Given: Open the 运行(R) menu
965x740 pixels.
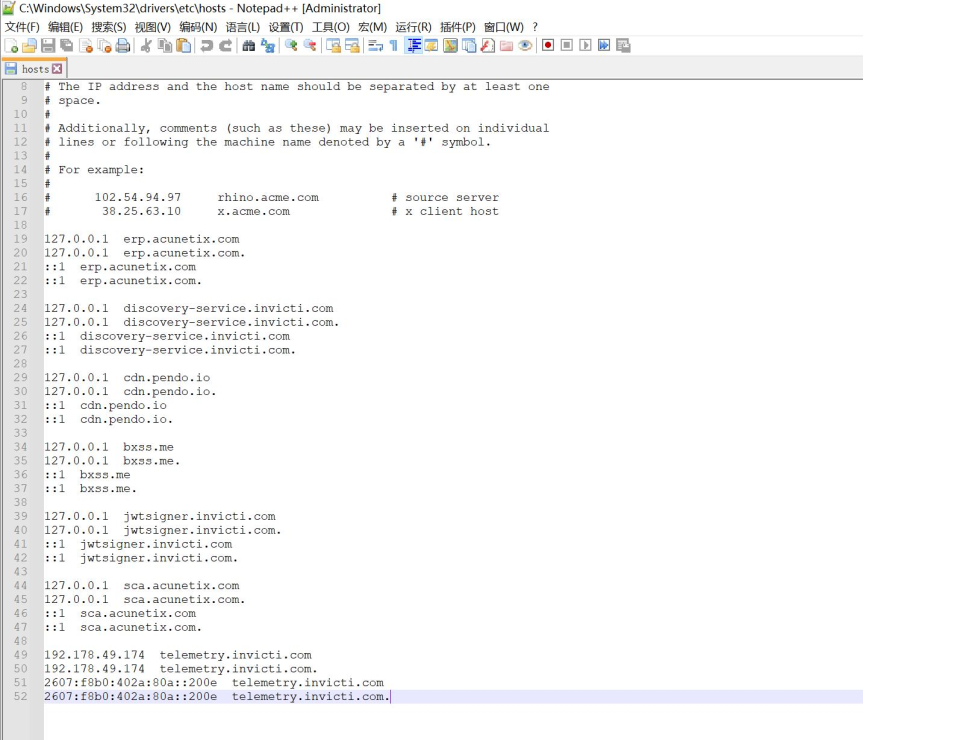Looking at the screenshot, I should click(414, 27).
